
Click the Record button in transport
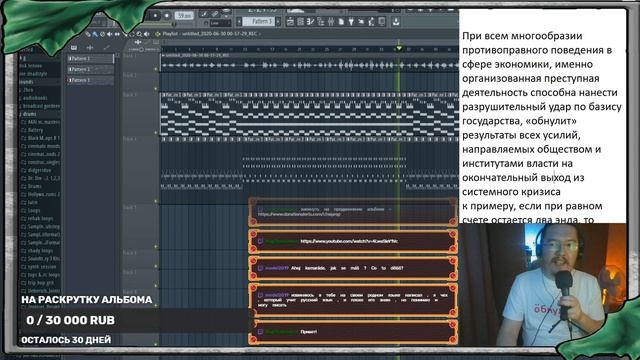click(x=155, y=16)
